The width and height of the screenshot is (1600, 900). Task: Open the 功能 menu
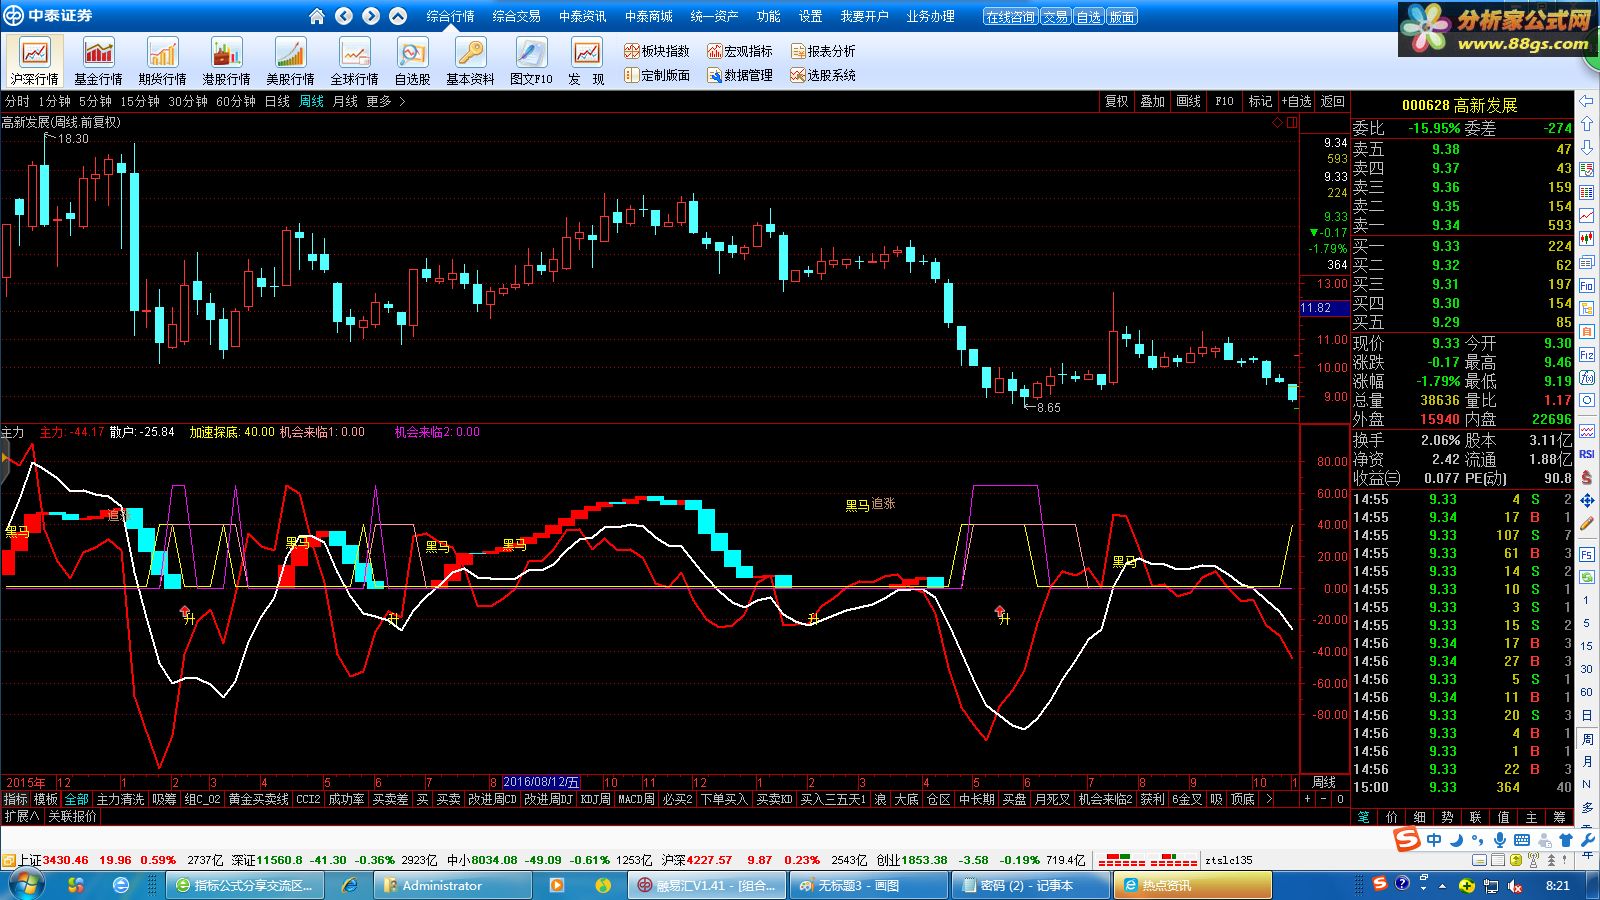768,16
